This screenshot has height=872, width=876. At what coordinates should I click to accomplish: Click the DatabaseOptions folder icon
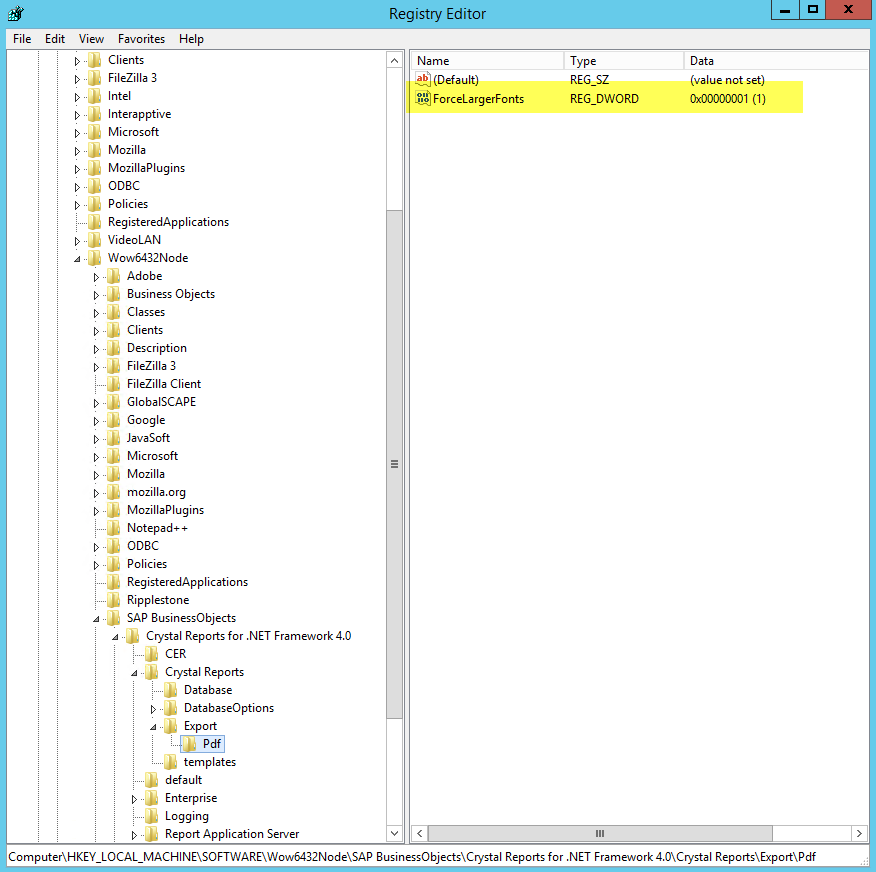tap(170, 708)
